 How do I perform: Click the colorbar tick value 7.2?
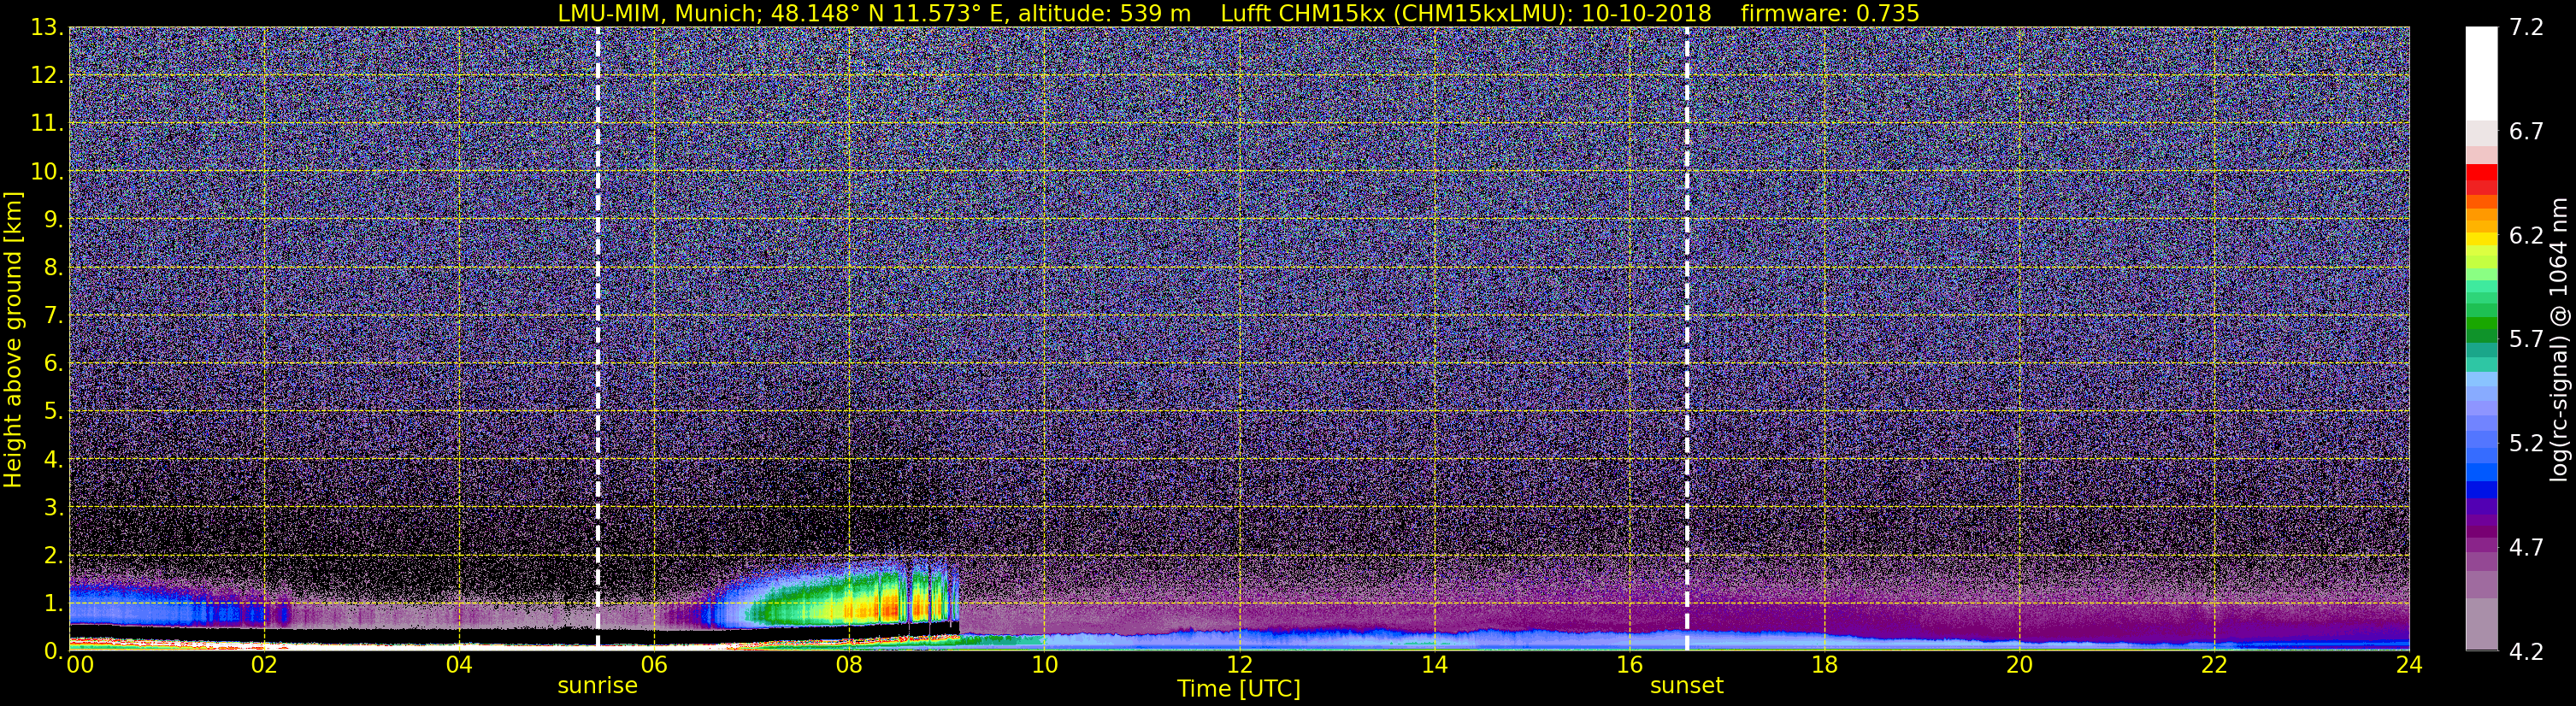[x=2525, y=27]
